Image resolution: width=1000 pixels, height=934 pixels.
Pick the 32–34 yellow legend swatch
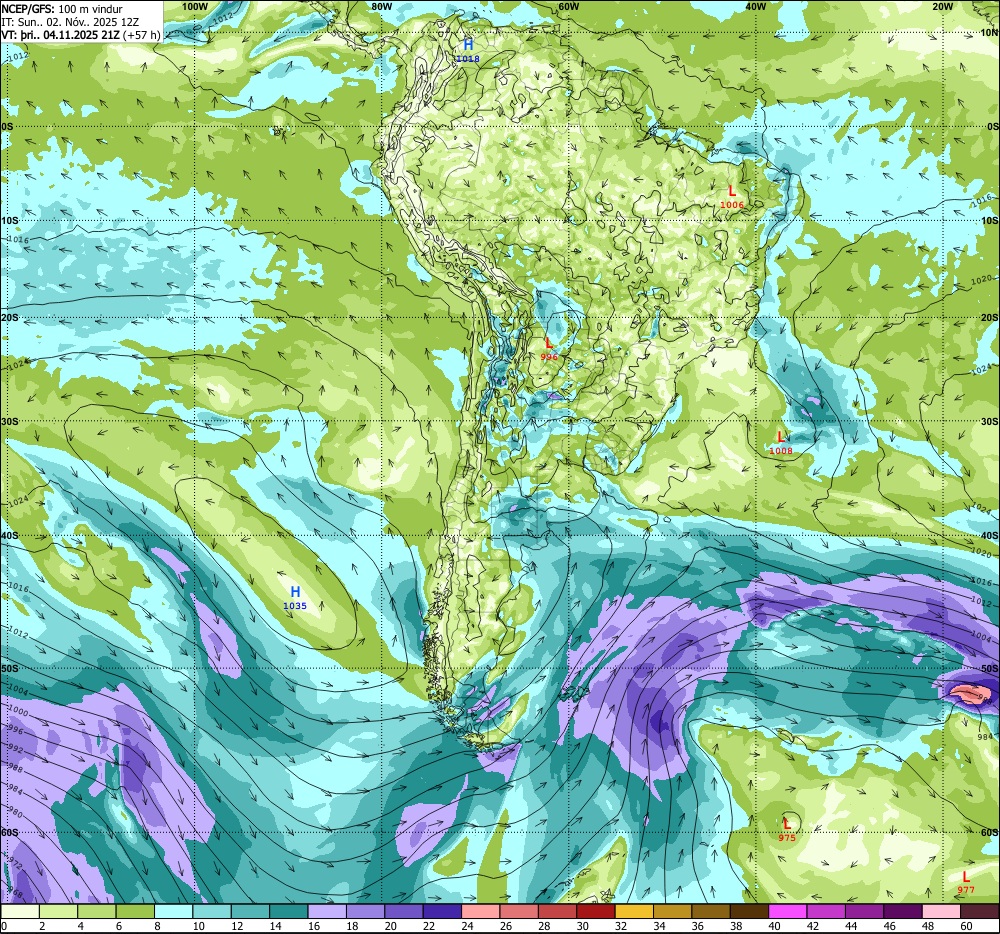point(634,911)
